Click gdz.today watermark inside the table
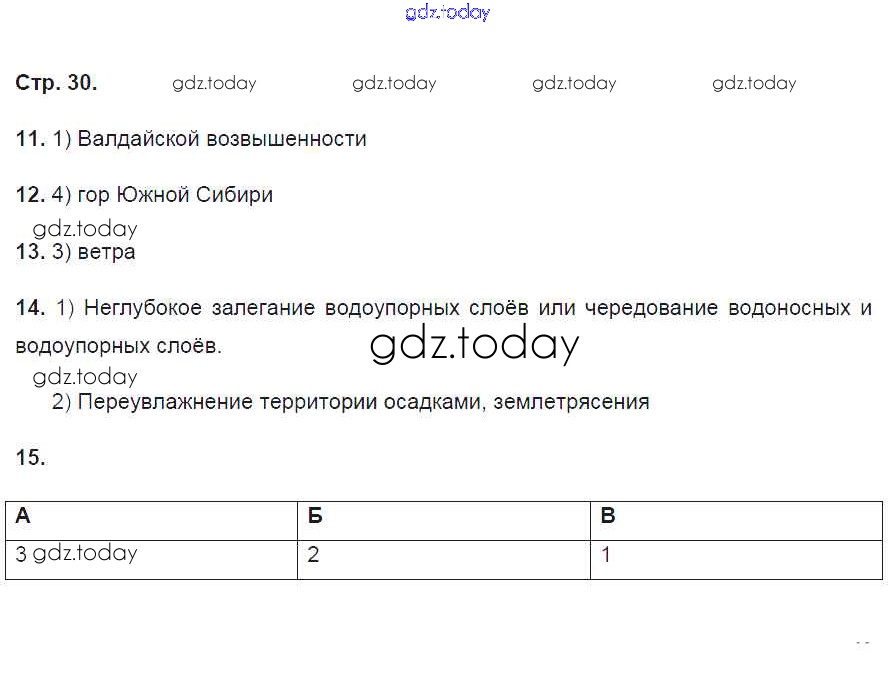893x694 pixels. (x=85, y=553)
